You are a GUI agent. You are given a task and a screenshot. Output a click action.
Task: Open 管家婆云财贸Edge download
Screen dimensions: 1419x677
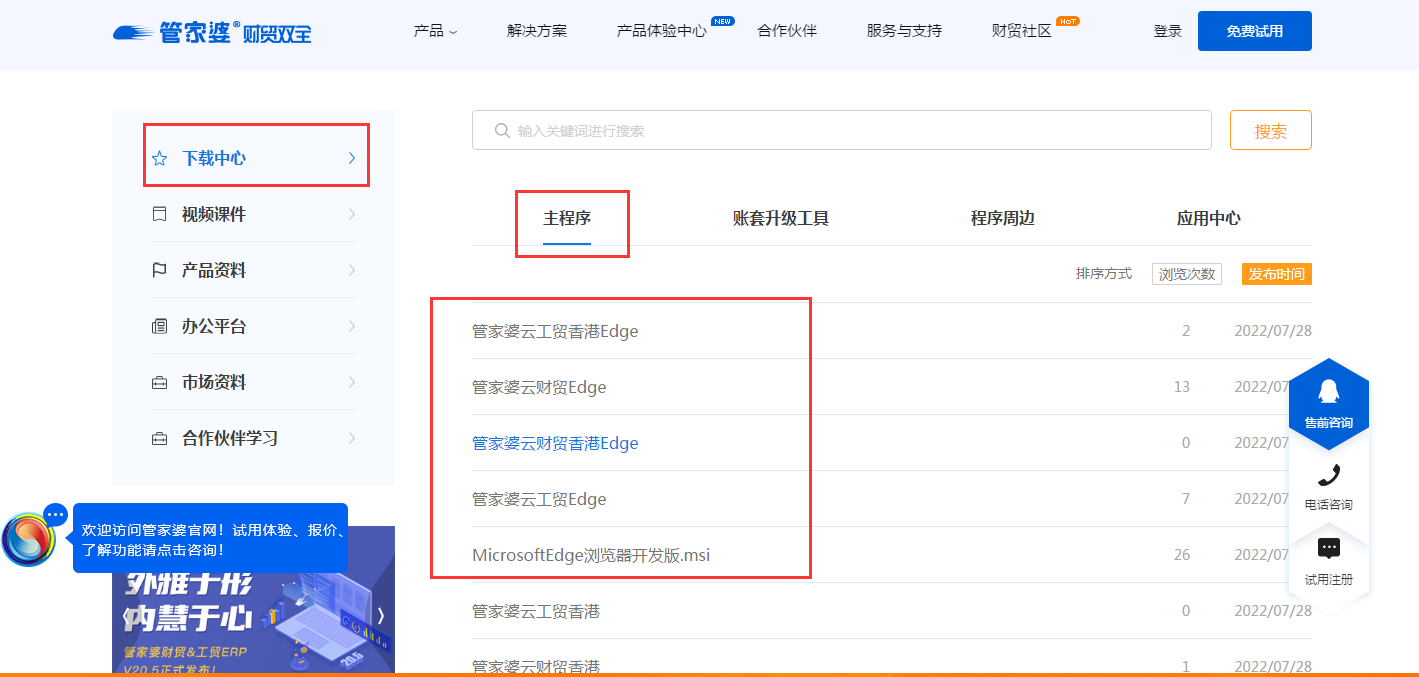click(x=539, y=387)
